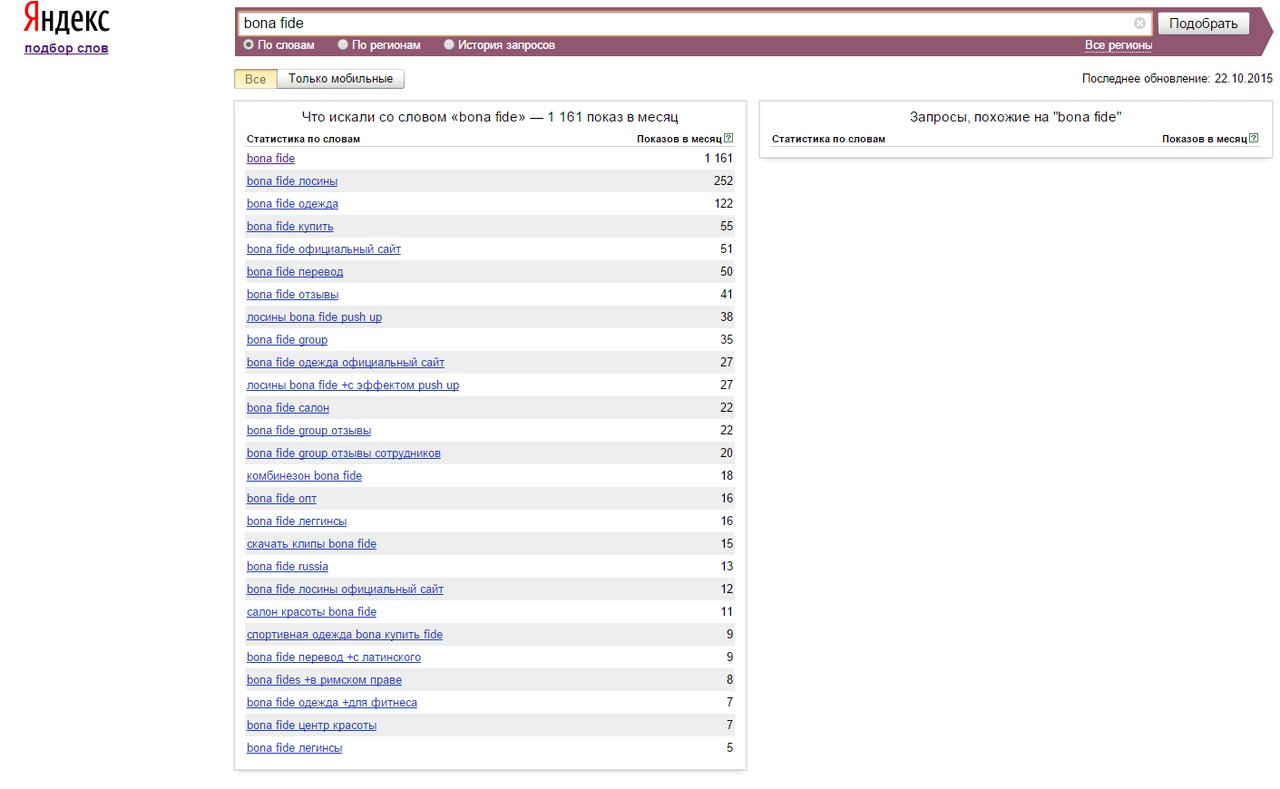Open the 'bona fide group отзывы' link
The image size is (1280, 789).
point(309,431)
